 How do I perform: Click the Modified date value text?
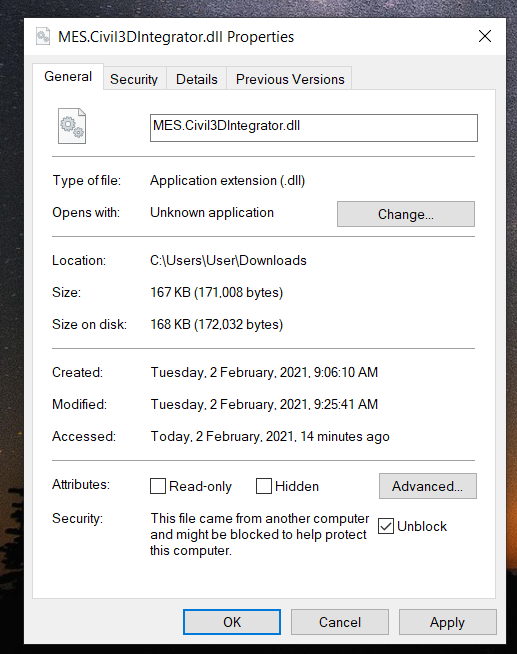pos(264,404)
